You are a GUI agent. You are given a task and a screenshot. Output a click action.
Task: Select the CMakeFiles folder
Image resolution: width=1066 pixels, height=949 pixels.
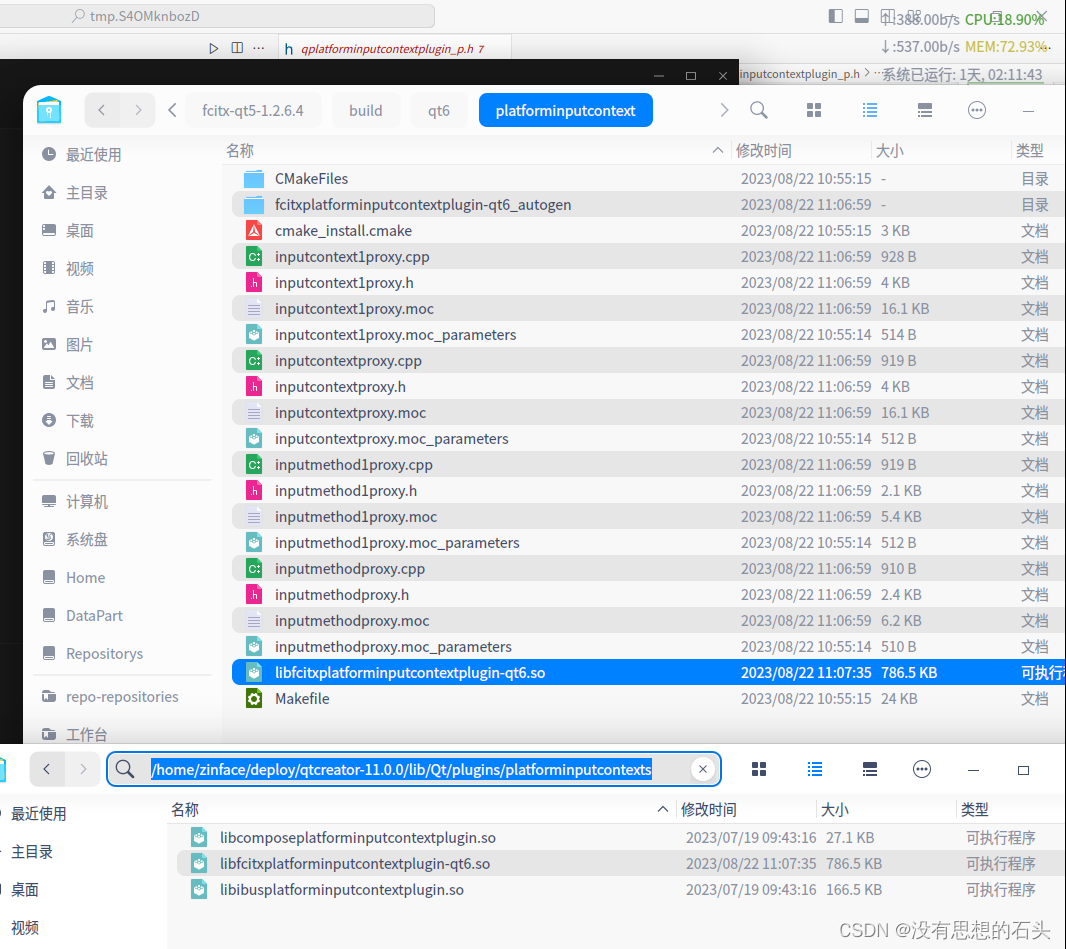click(x=648, y=179)
